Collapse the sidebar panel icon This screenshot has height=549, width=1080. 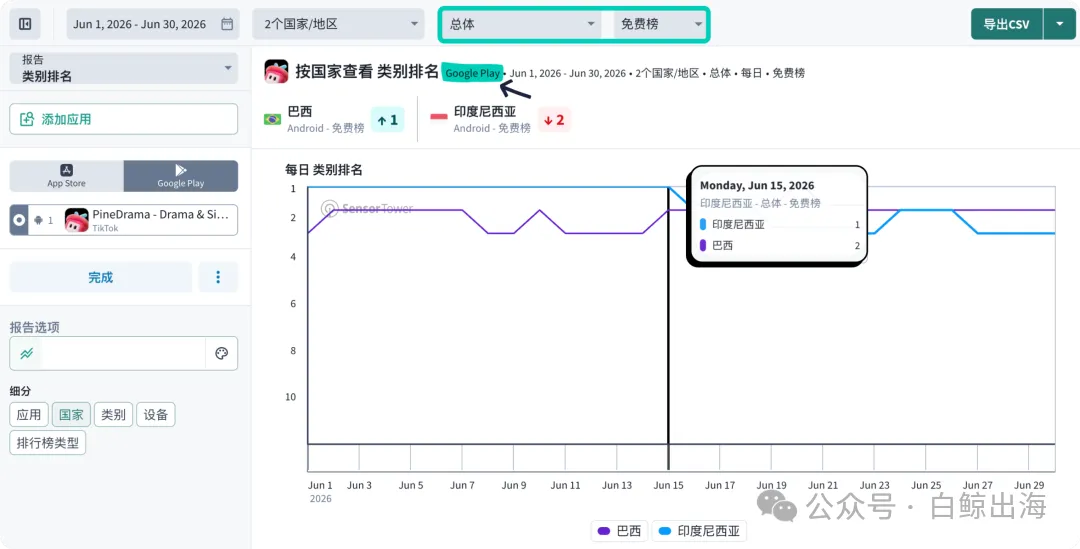(x=25, y=24)
